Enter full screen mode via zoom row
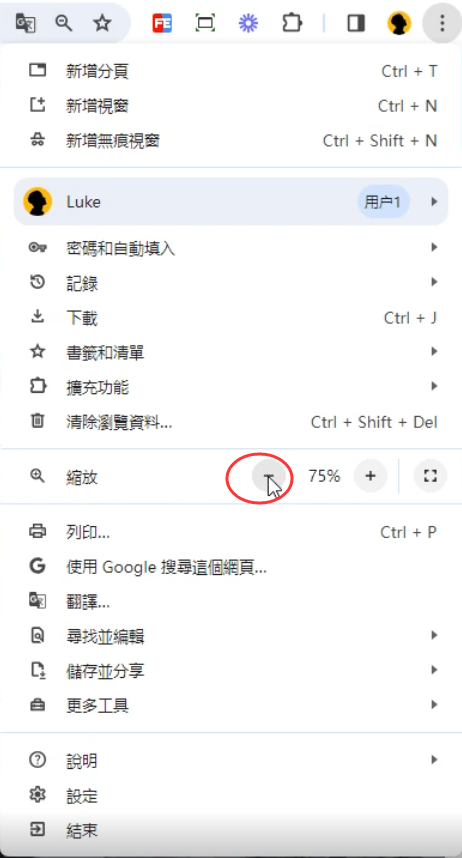462x858 pixels. click(430, 476)
